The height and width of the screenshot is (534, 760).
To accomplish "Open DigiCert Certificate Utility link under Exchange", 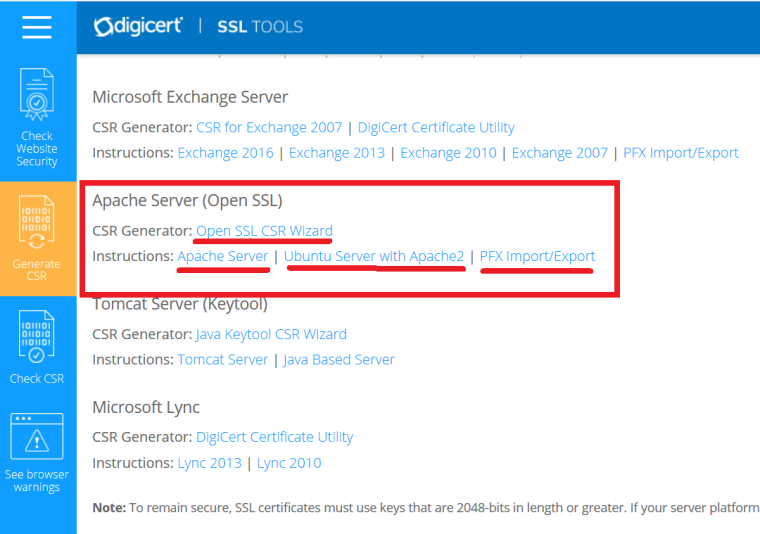I will [x=436, y=127].
